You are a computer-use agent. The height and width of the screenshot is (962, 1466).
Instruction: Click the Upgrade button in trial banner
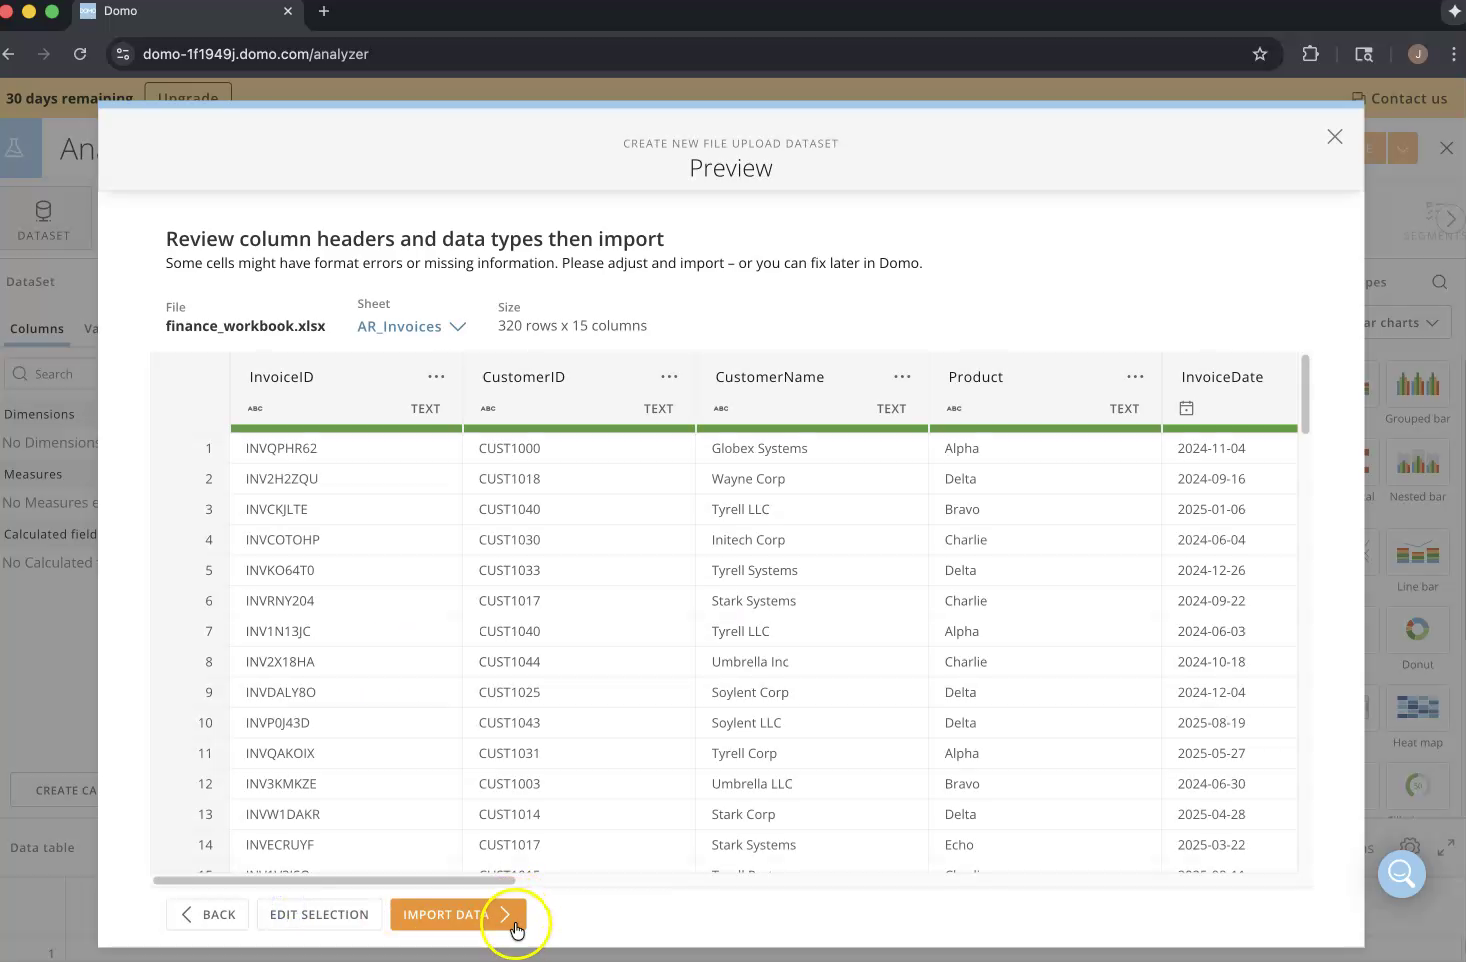click(x=188, y=96)
